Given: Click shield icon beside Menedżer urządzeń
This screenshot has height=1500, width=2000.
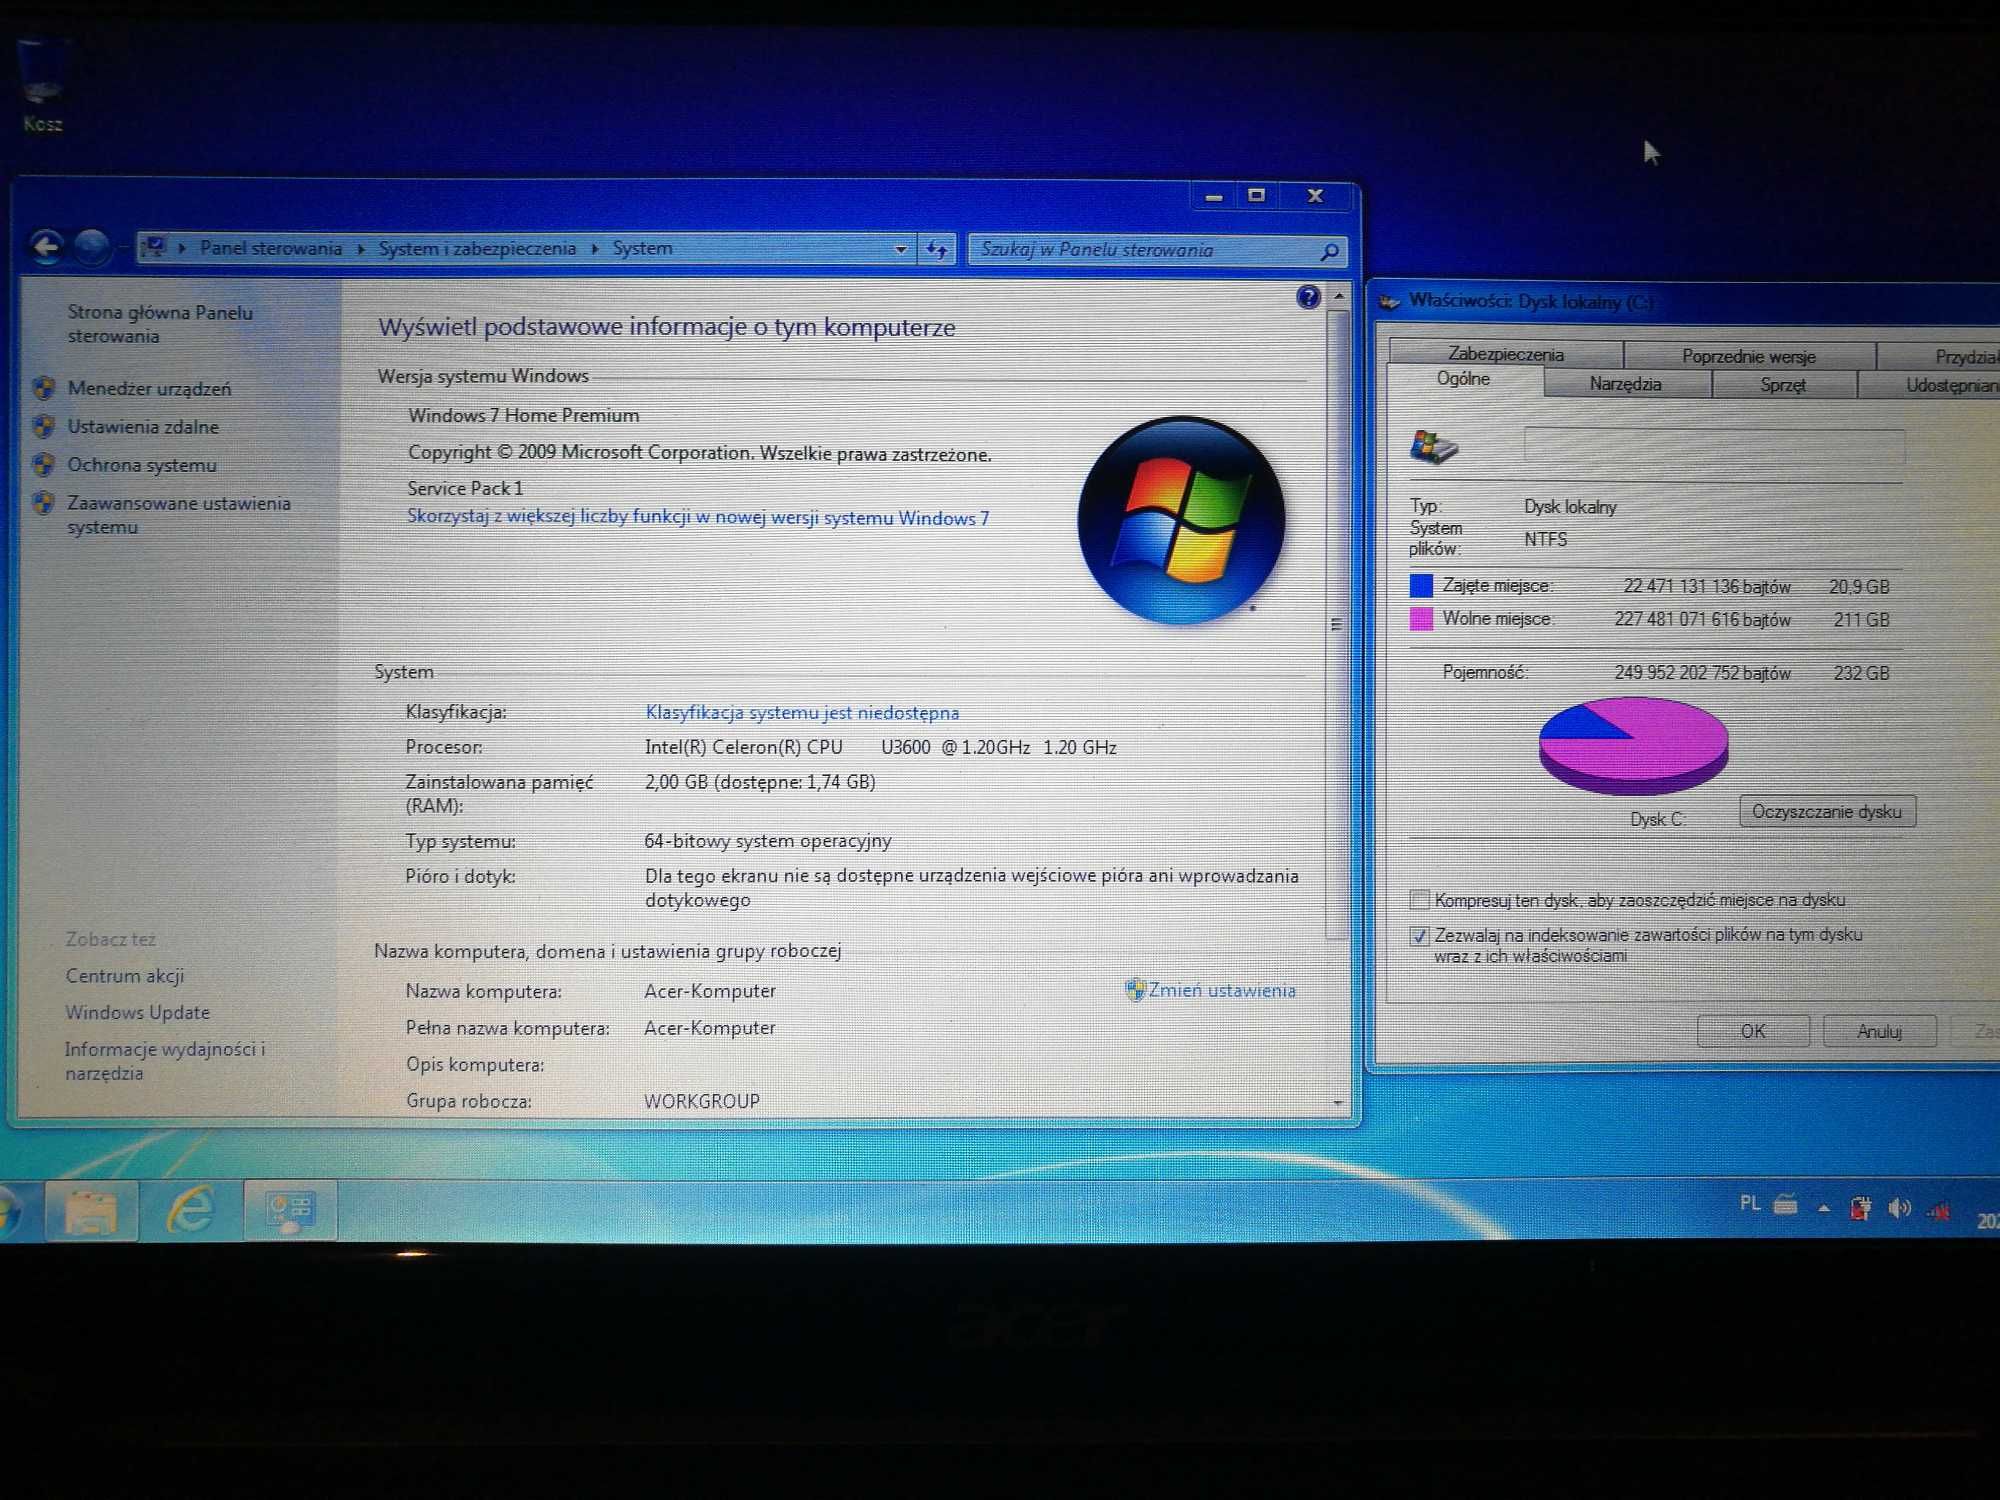Looking at the screenshot, I should pos(43,388).
